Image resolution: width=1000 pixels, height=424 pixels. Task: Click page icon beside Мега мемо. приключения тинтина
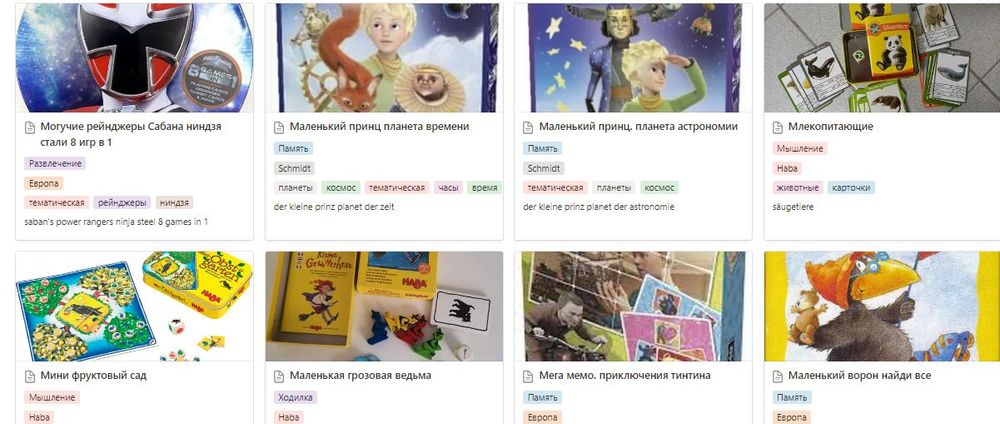point(528,377)
